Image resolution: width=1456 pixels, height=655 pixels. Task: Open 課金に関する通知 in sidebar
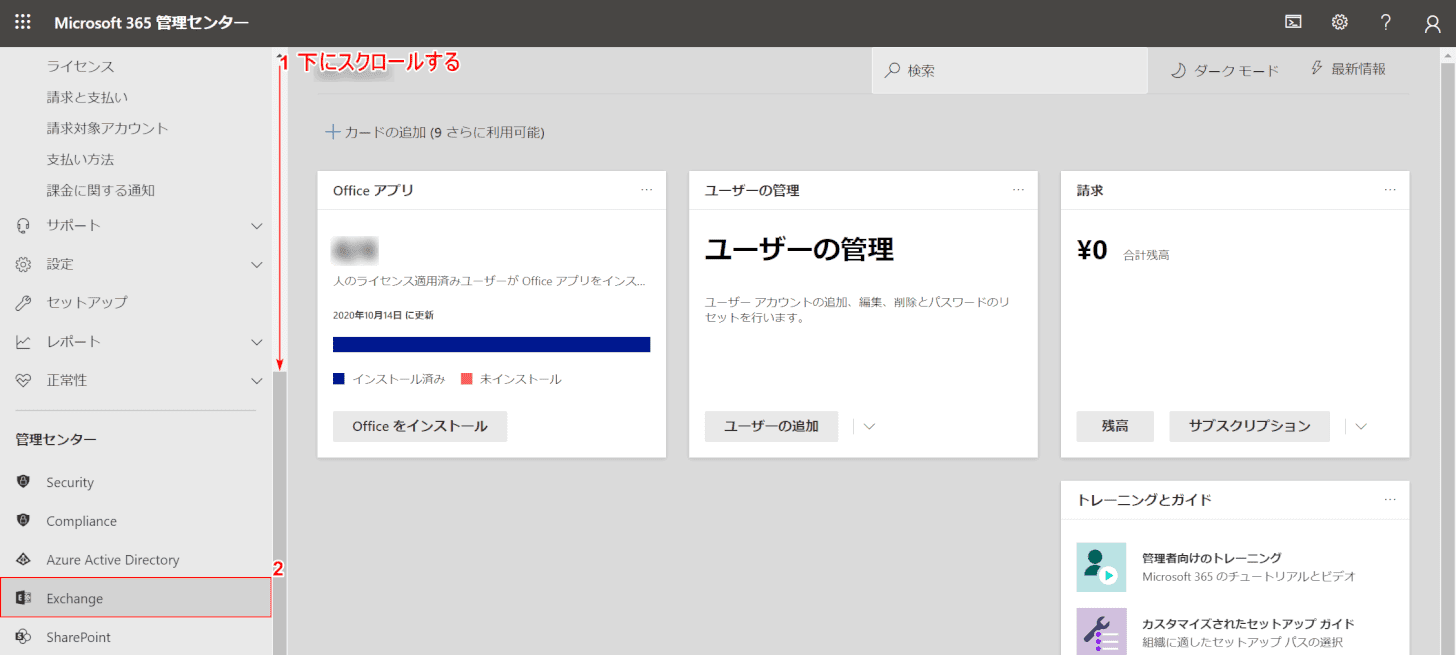pyautogui.click(x=100, y=190)
